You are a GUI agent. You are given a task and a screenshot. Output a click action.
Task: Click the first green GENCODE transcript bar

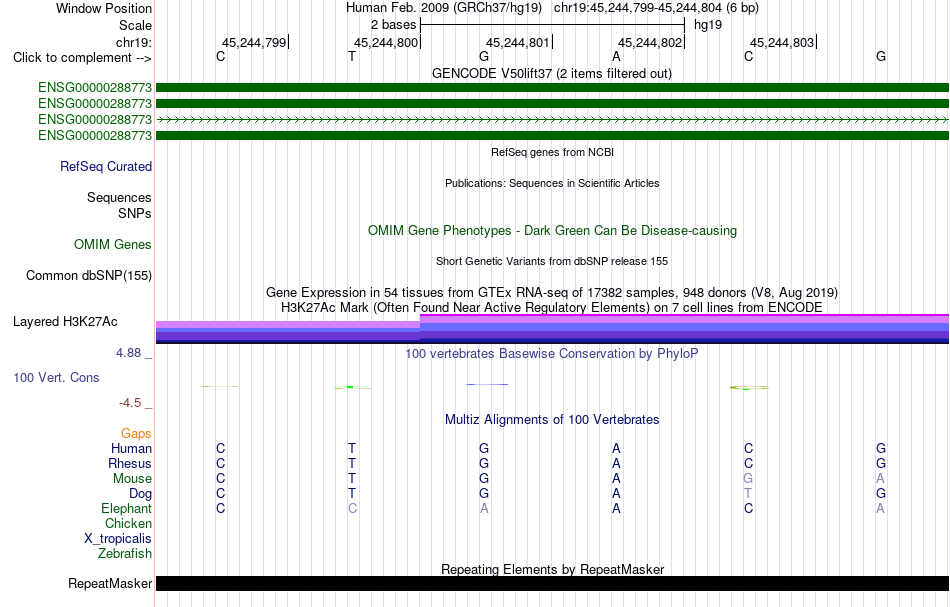[552, 87]
